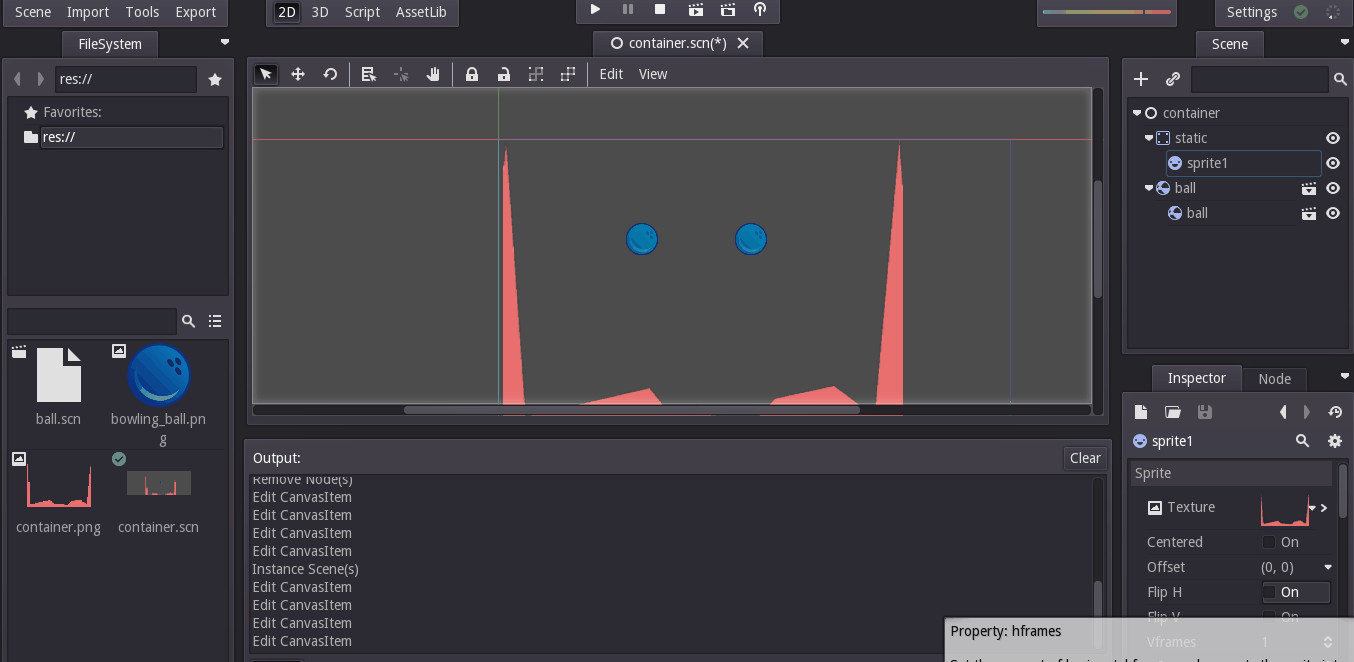
Task: Open the Import menu
Action: pyautogui.click(x=88, y=12)
